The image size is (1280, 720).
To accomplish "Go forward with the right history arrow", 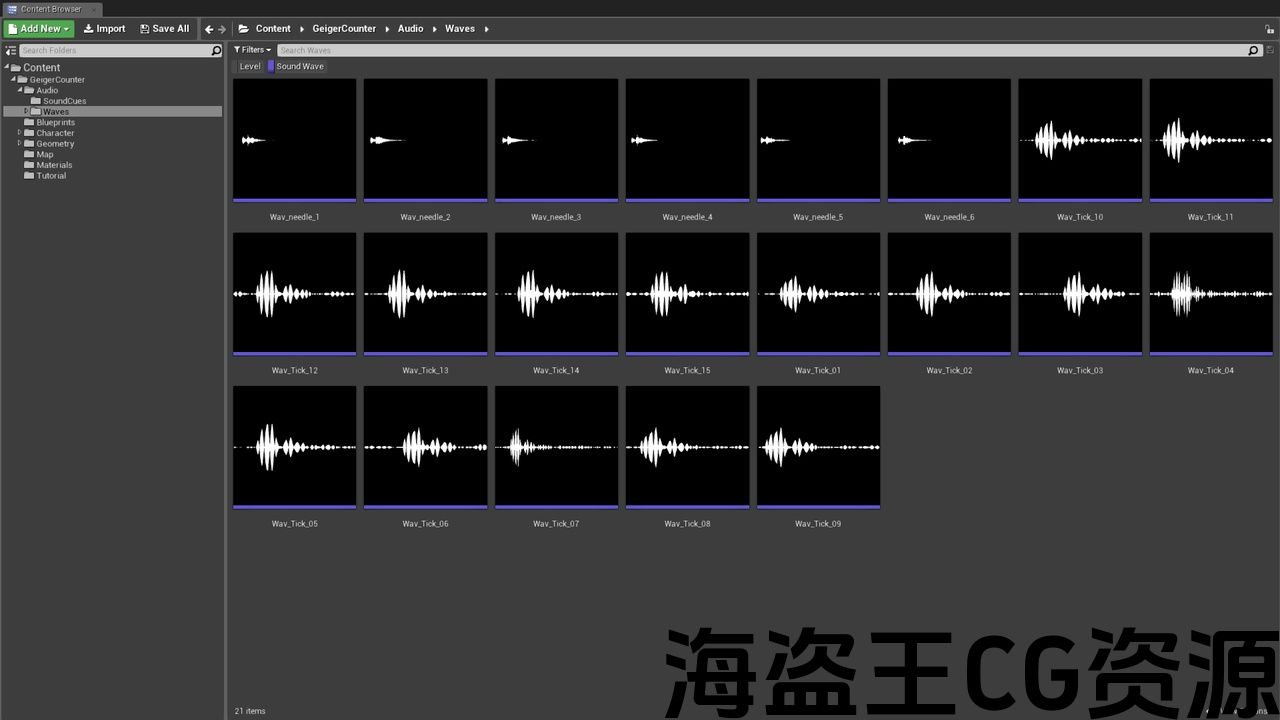I will (x=222, y=29).
